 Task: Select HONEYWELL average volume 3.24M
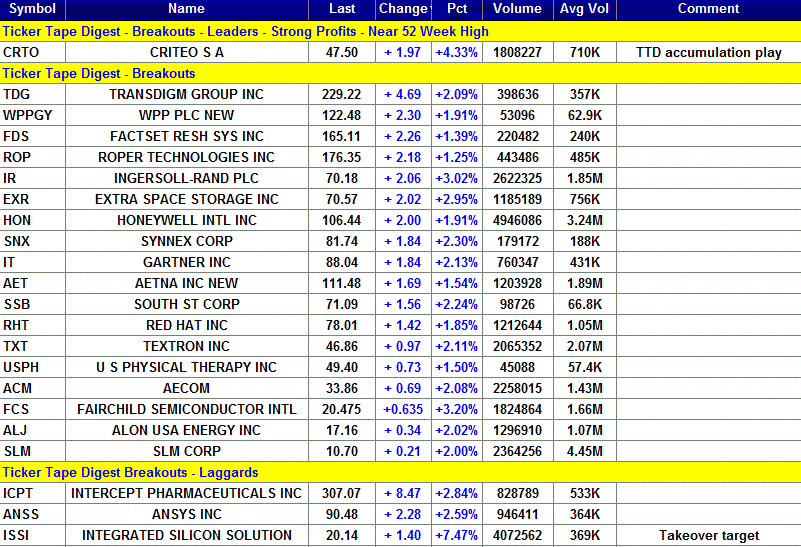(584, 220)
